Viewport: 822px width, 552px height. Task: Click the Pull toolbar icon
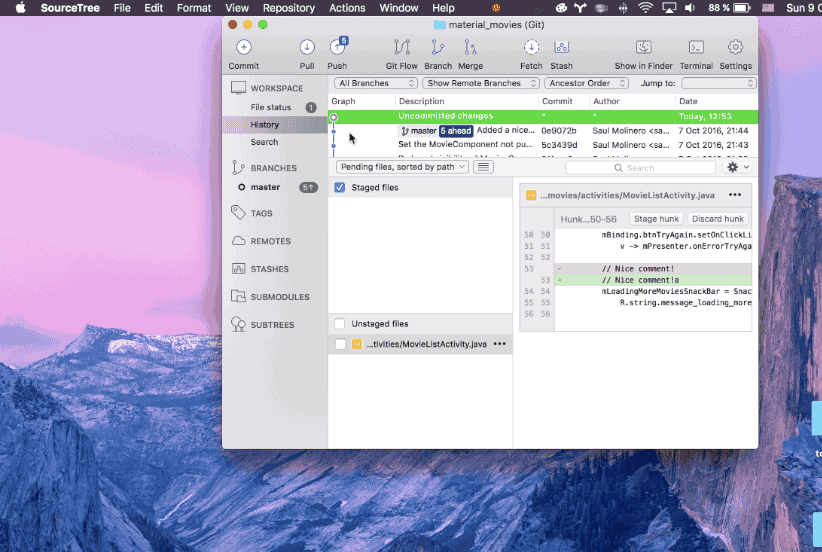pyautogui.click(x=307, y=48)
